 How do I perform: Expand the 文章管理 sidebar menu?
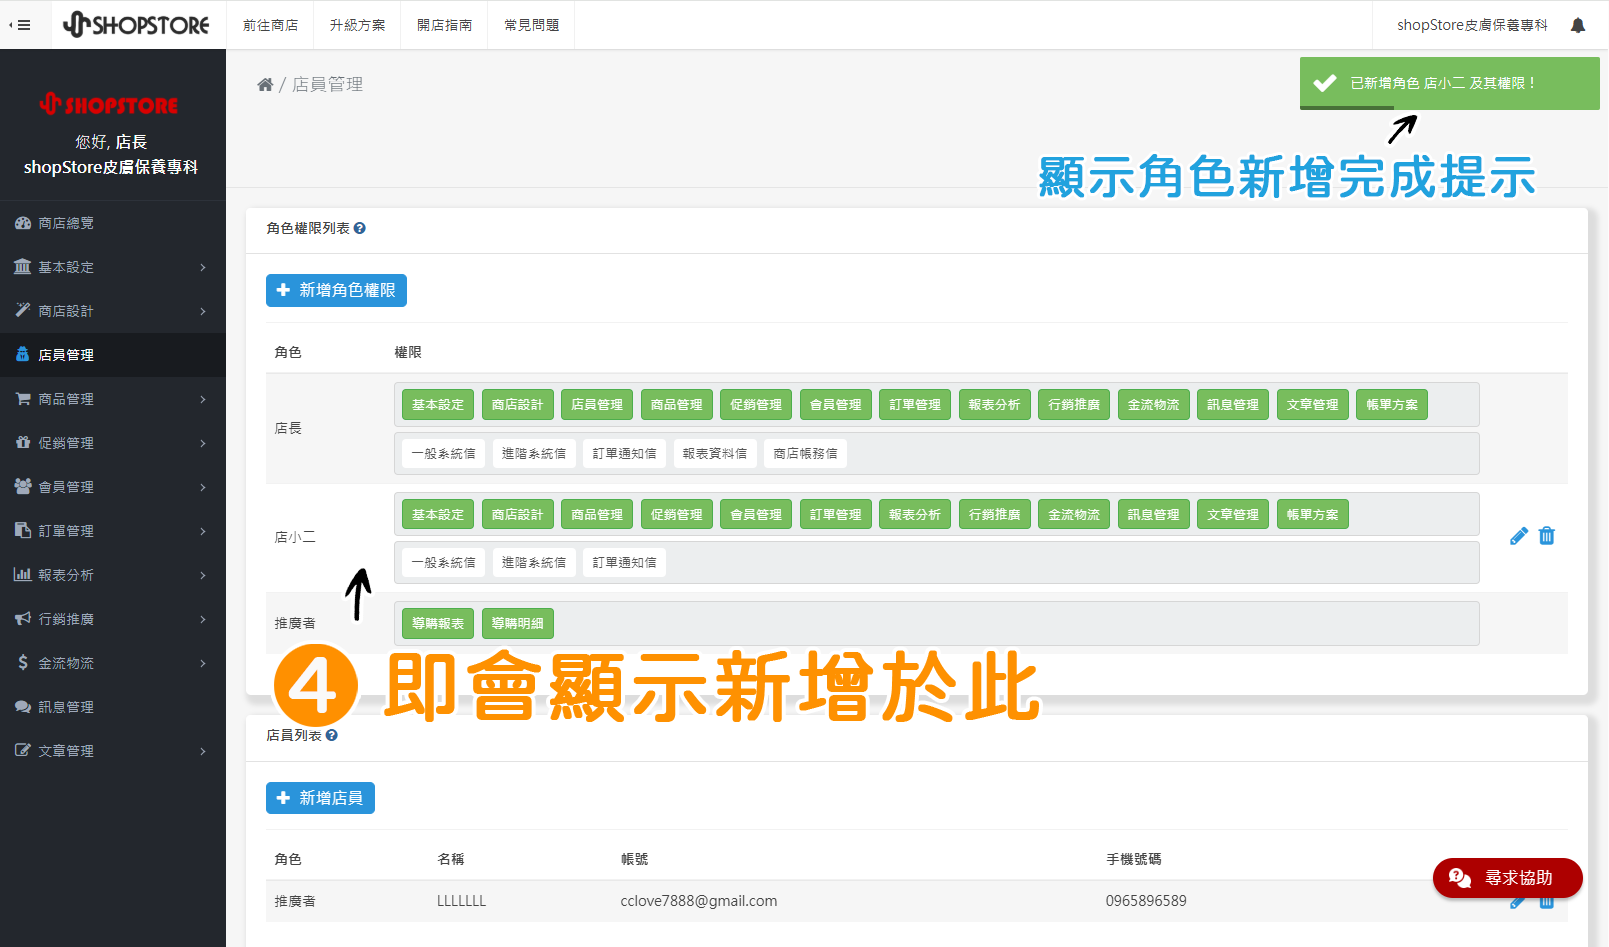[113, 751]
